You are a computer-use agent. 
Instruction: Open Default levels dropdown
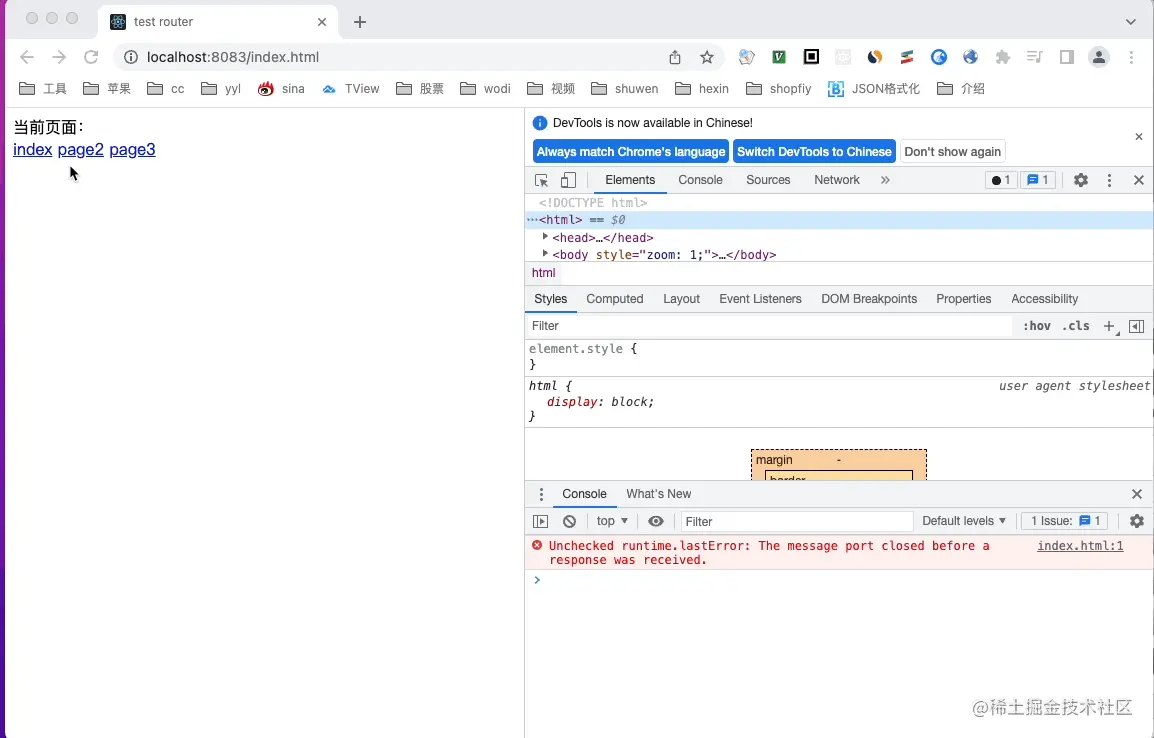(963, 521)
